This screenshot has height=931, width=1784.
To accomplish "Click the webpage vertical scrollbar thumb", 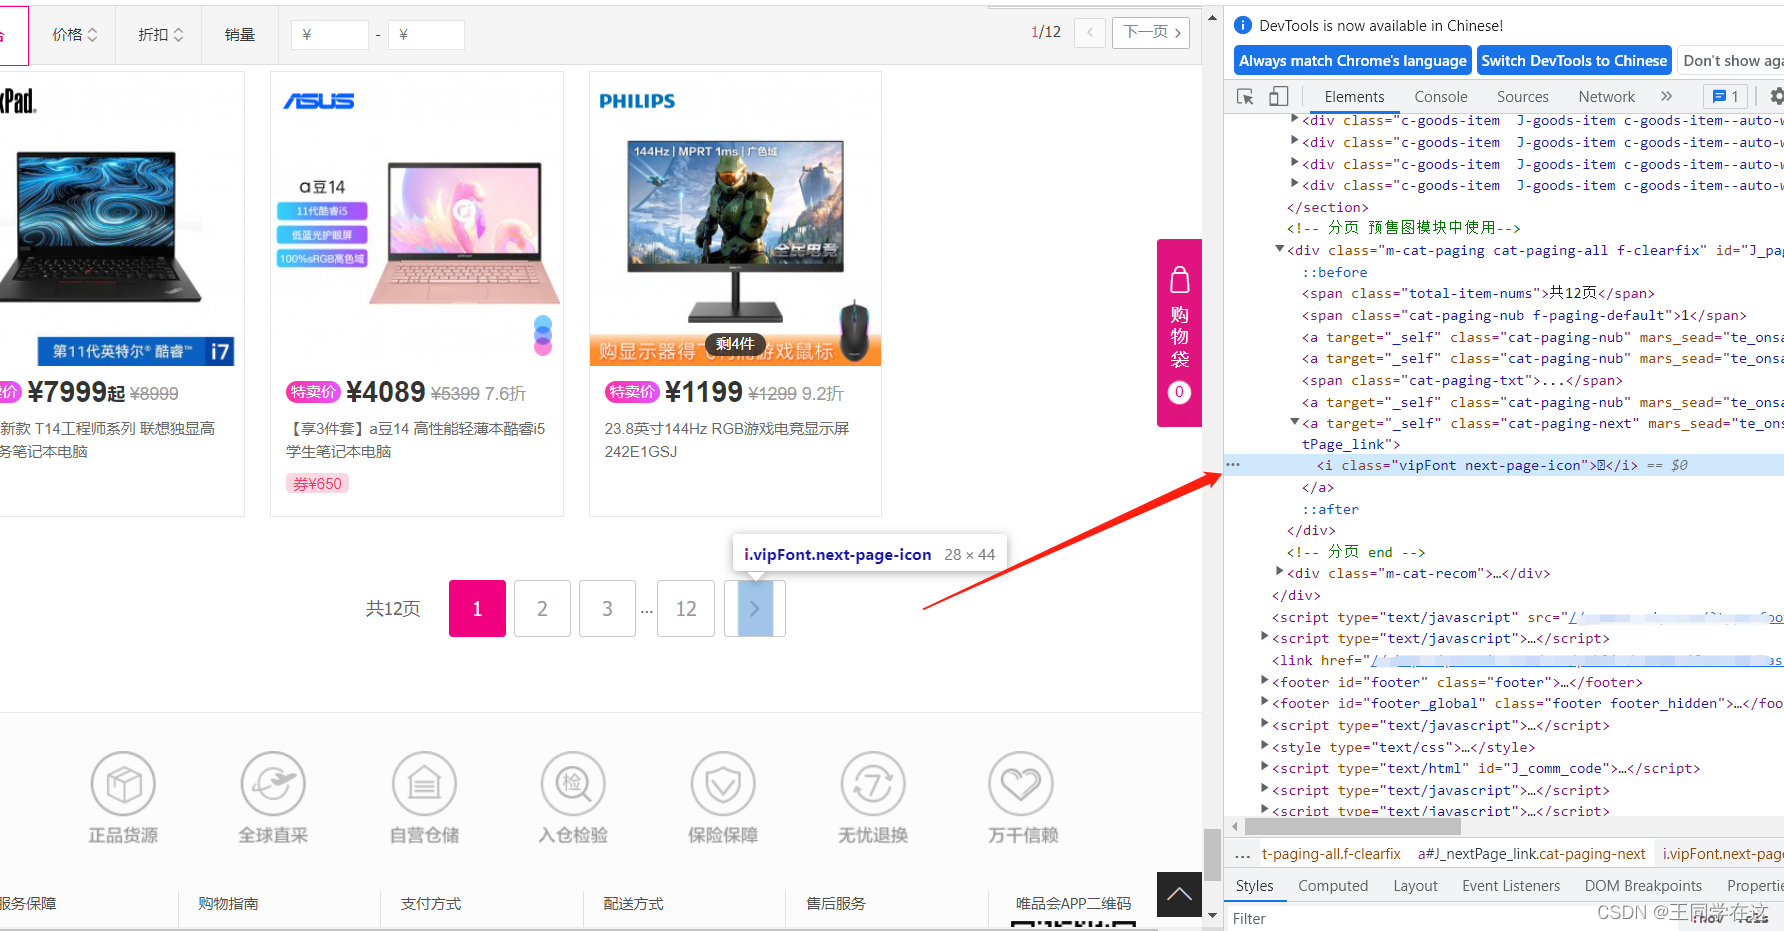I will (1212, 853).
